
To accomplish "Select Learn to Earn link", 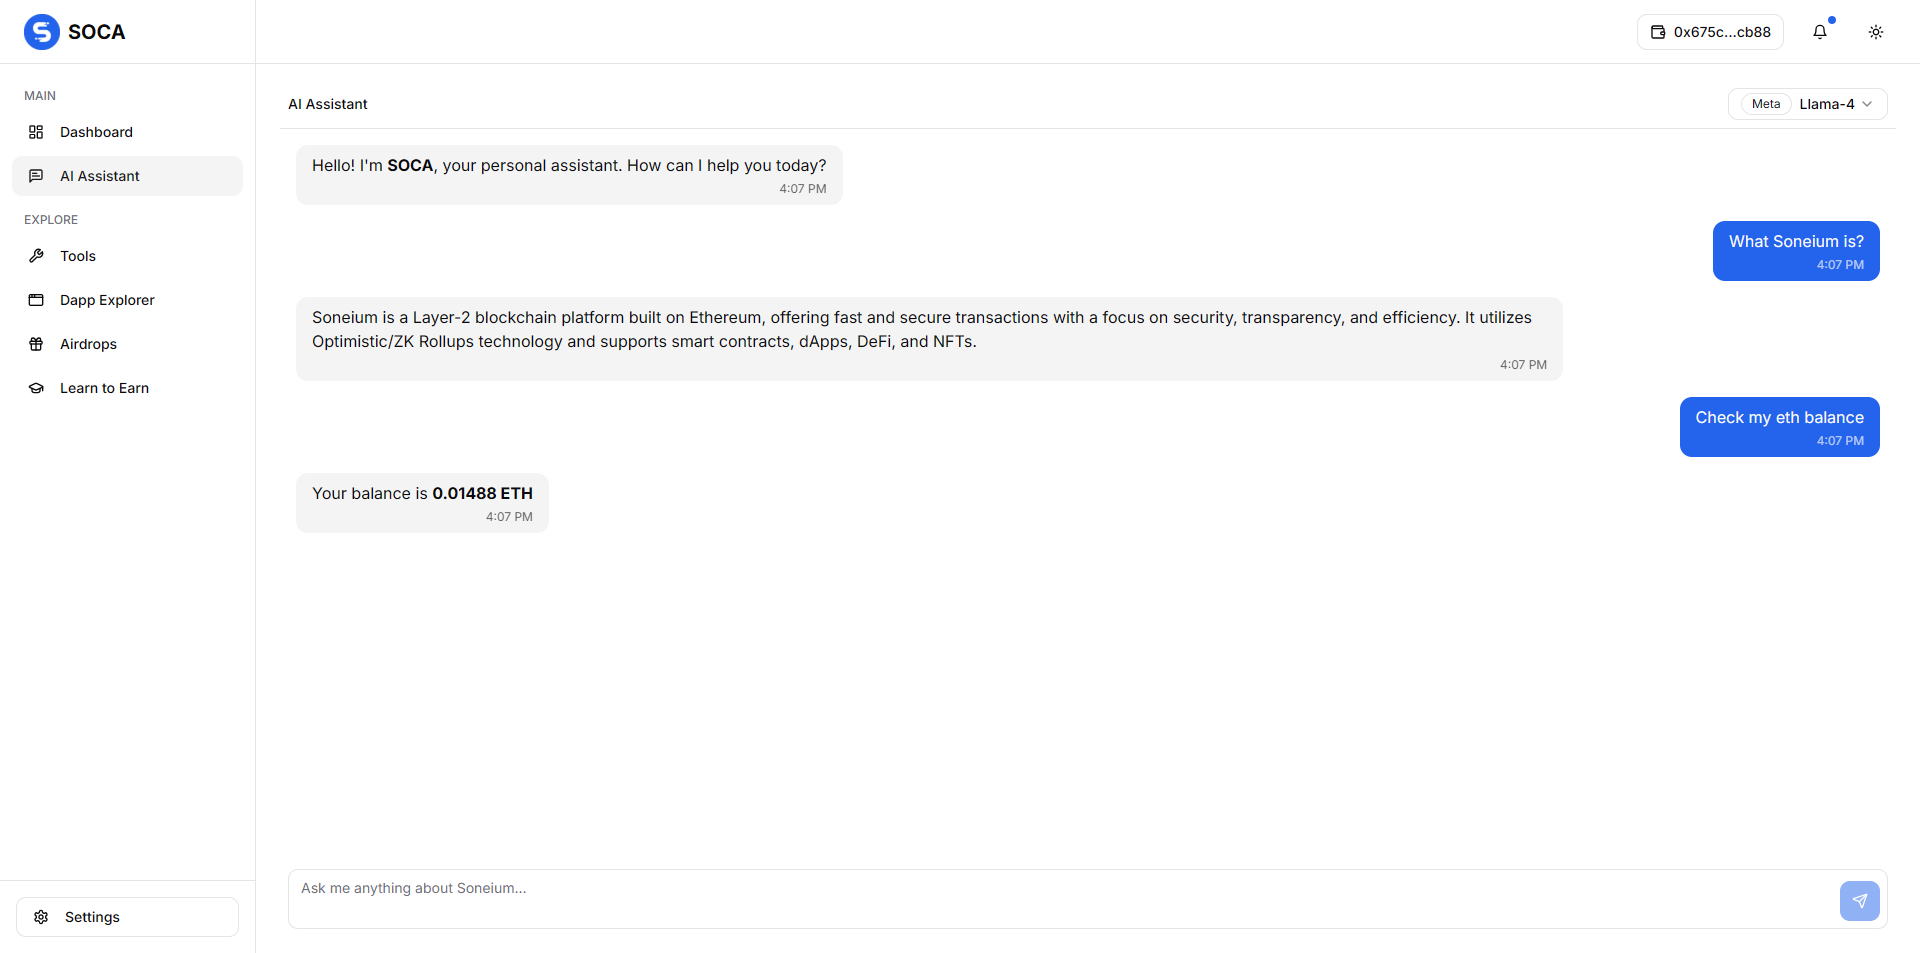I will (x=127, y=388).
